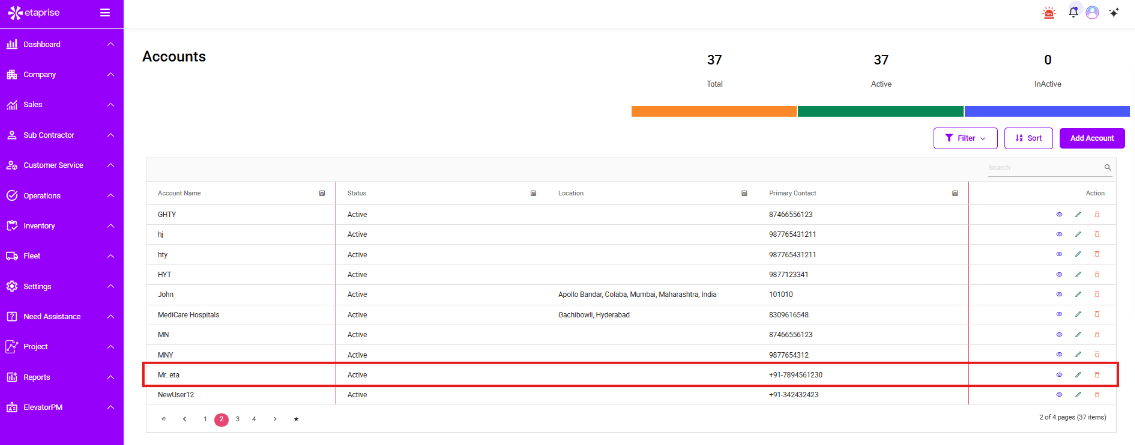Expand the Operations chevron
Image resolution: width=1135 pixels, height=445 pixels.
pyautogui.click(x=111, y=195)
